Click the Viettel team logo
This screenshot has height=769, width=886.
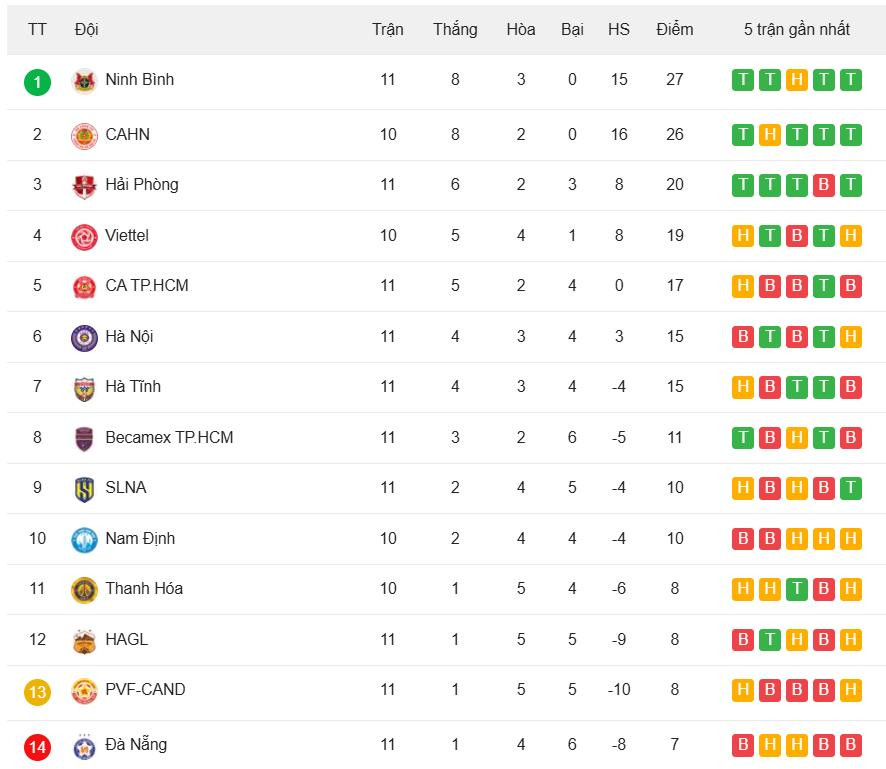click(x=84, y=237)
